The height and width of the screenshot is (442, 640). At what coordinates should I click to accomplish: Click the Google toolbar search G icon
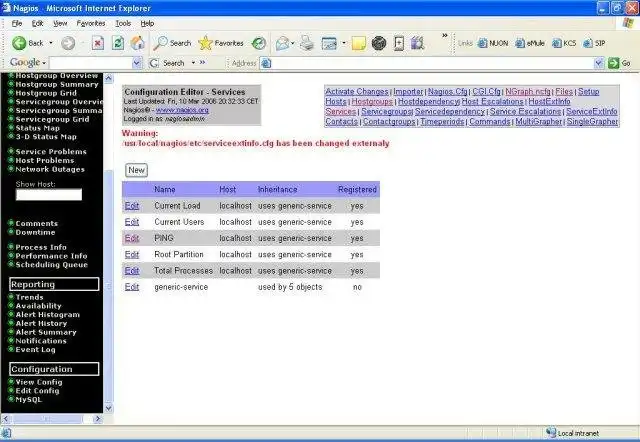point(154,63)
